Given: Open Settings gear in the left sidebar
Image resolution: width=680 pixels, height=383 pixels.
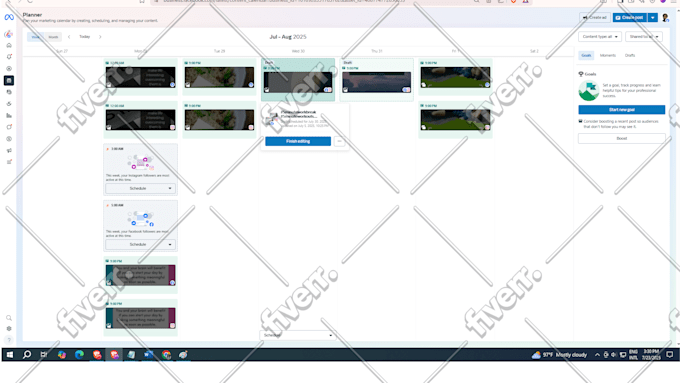Looking at the screenshot, I should (x=9, y=329).
